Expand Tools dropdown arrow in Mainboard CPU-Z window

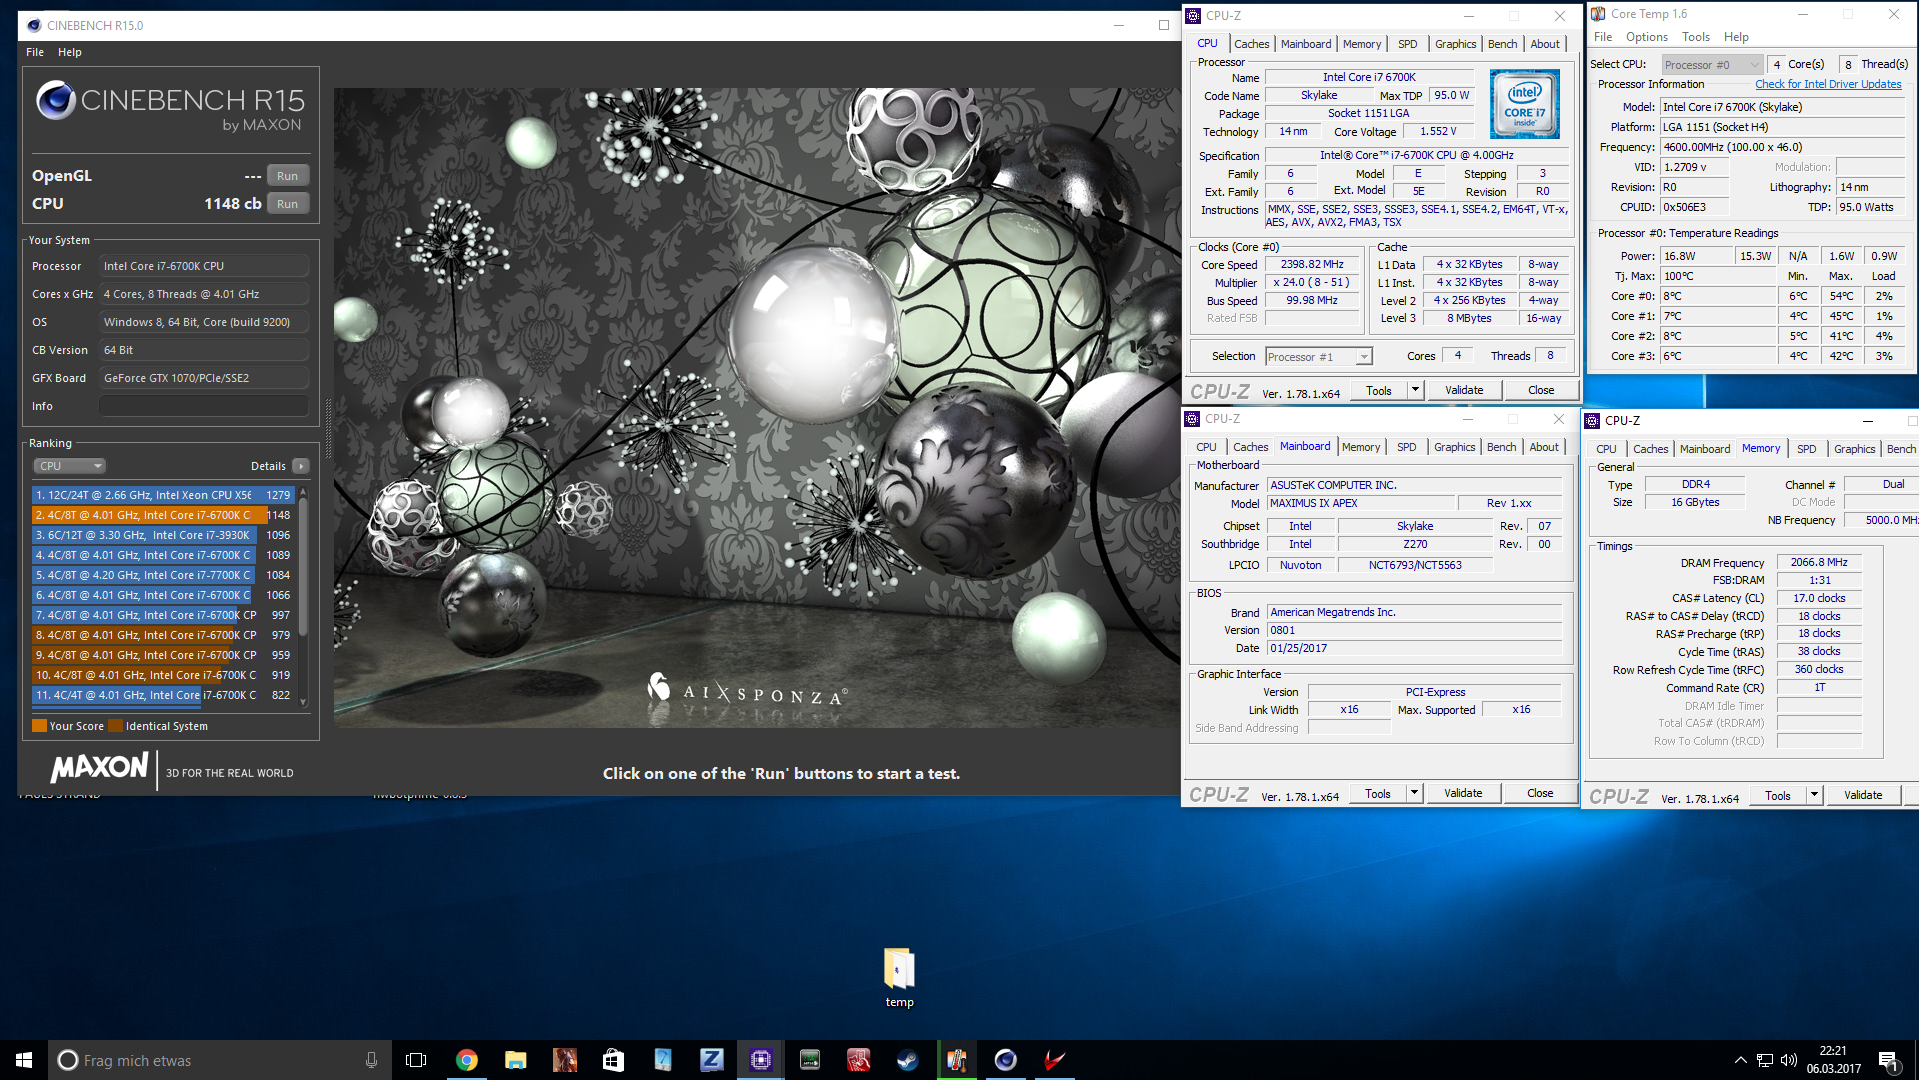point(1414,793)
